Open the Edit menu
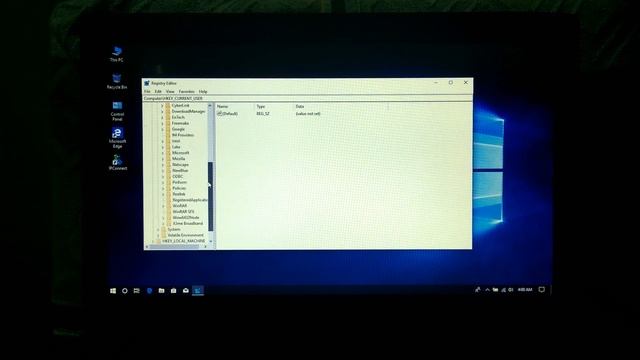640x360 pixels. coord(158,91)
